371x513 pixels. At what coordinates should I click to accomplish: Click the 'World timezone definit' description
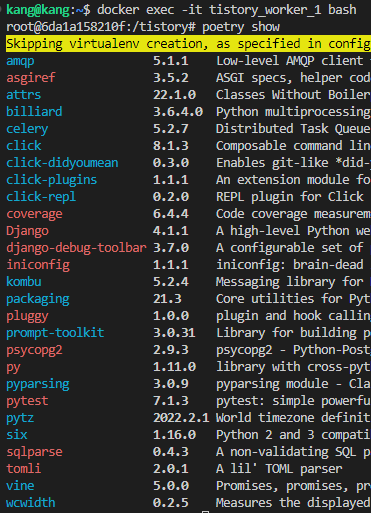(293, 418)
